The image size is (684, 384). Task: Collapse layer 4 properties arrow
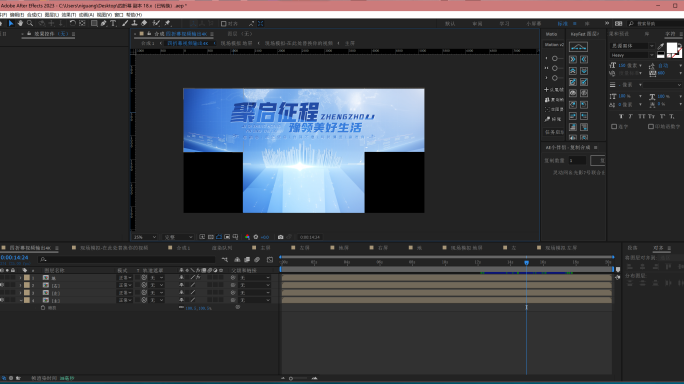[21, 300]
